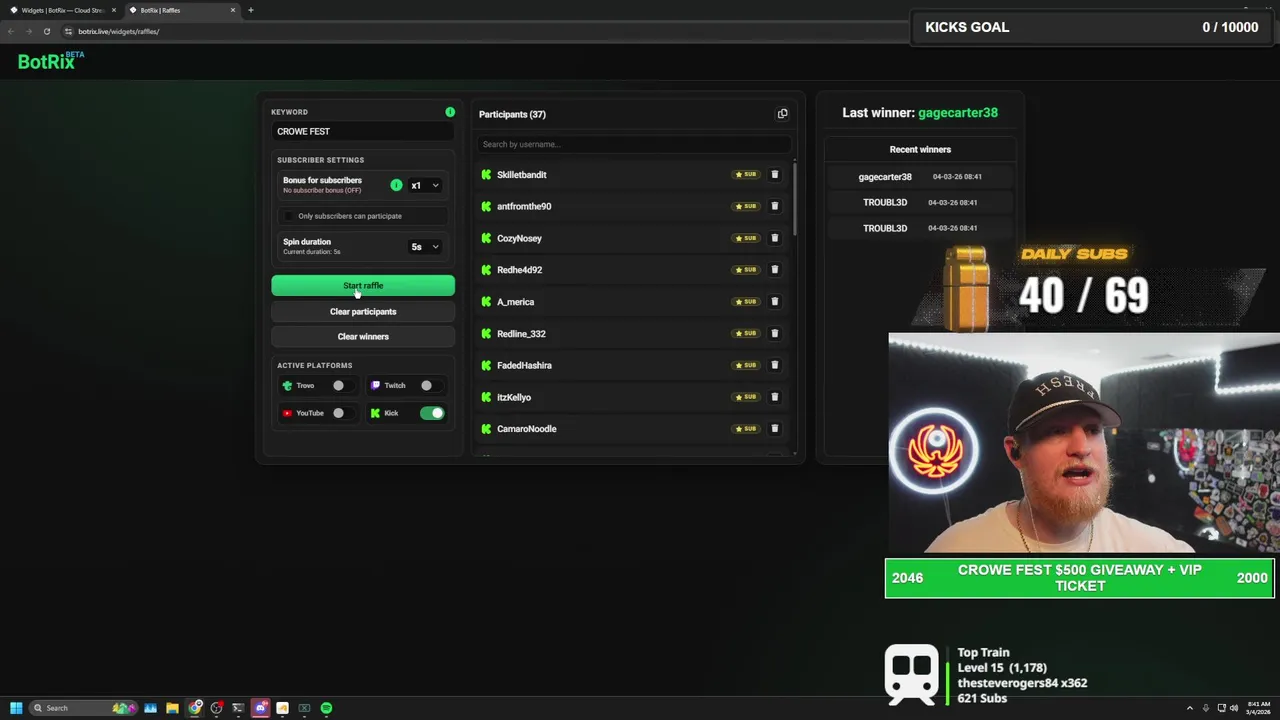Click the SUB badge on antfromthe90 row
The width and height of the screenshot is (1280, 720).
coord(746,206)
